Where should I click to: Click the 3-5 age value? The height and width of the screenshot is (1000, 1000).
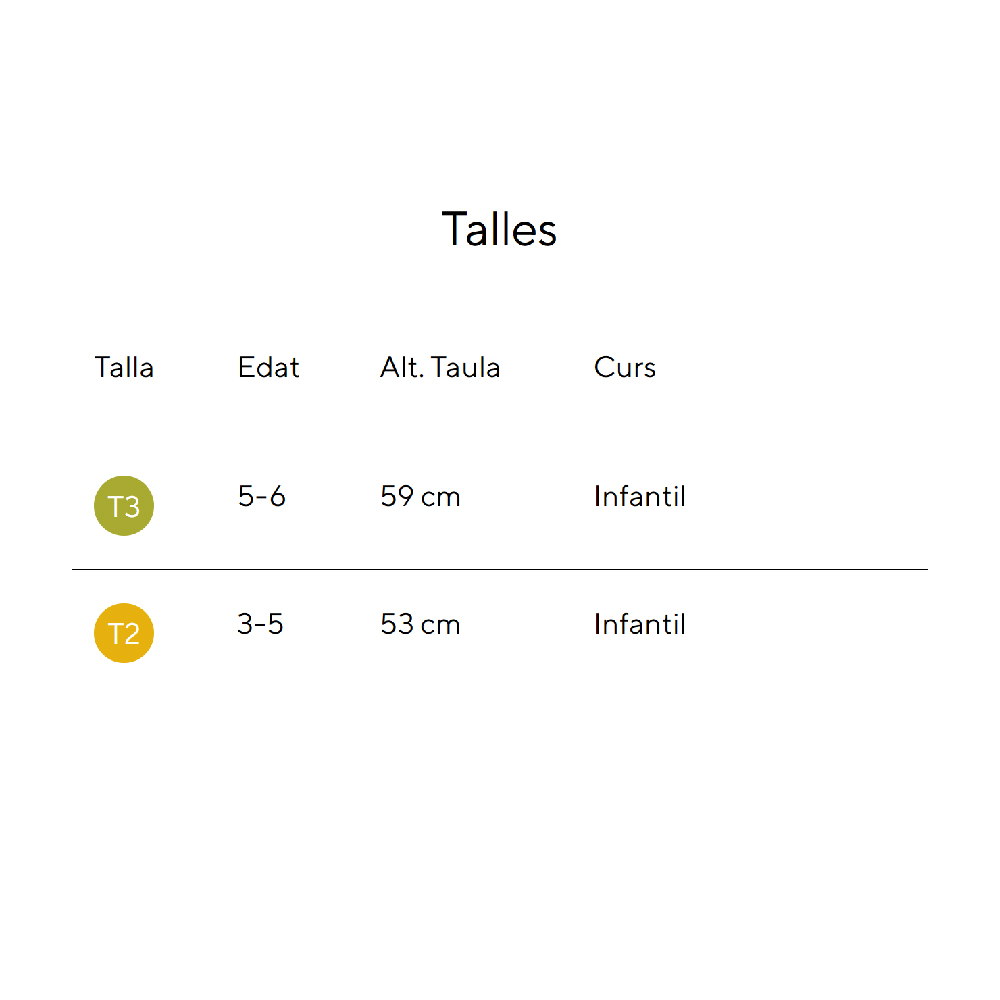(261, 624)
